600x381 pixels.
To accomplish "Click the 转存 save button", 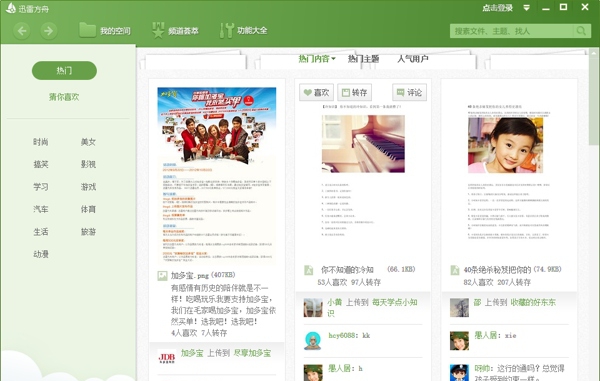I will click(x=355, y=92).
